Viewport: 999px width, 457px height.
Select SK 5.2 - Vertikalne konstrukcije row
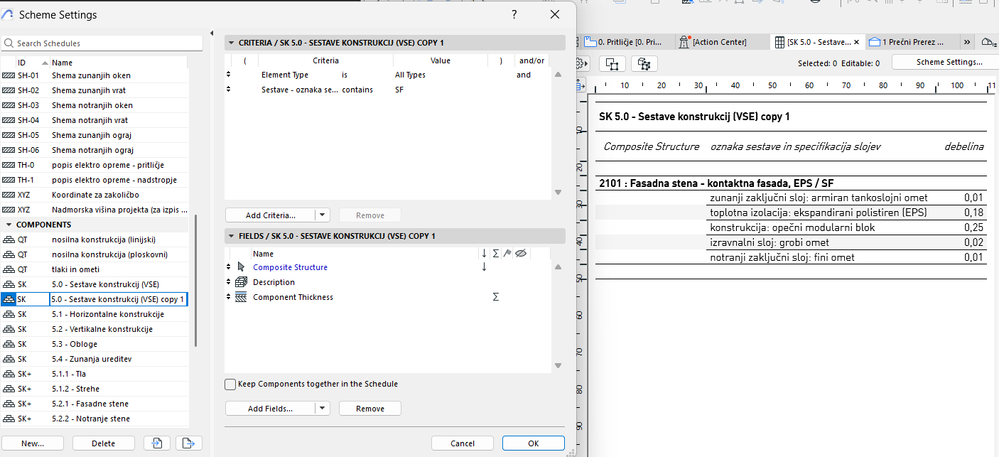coord(94,329)
